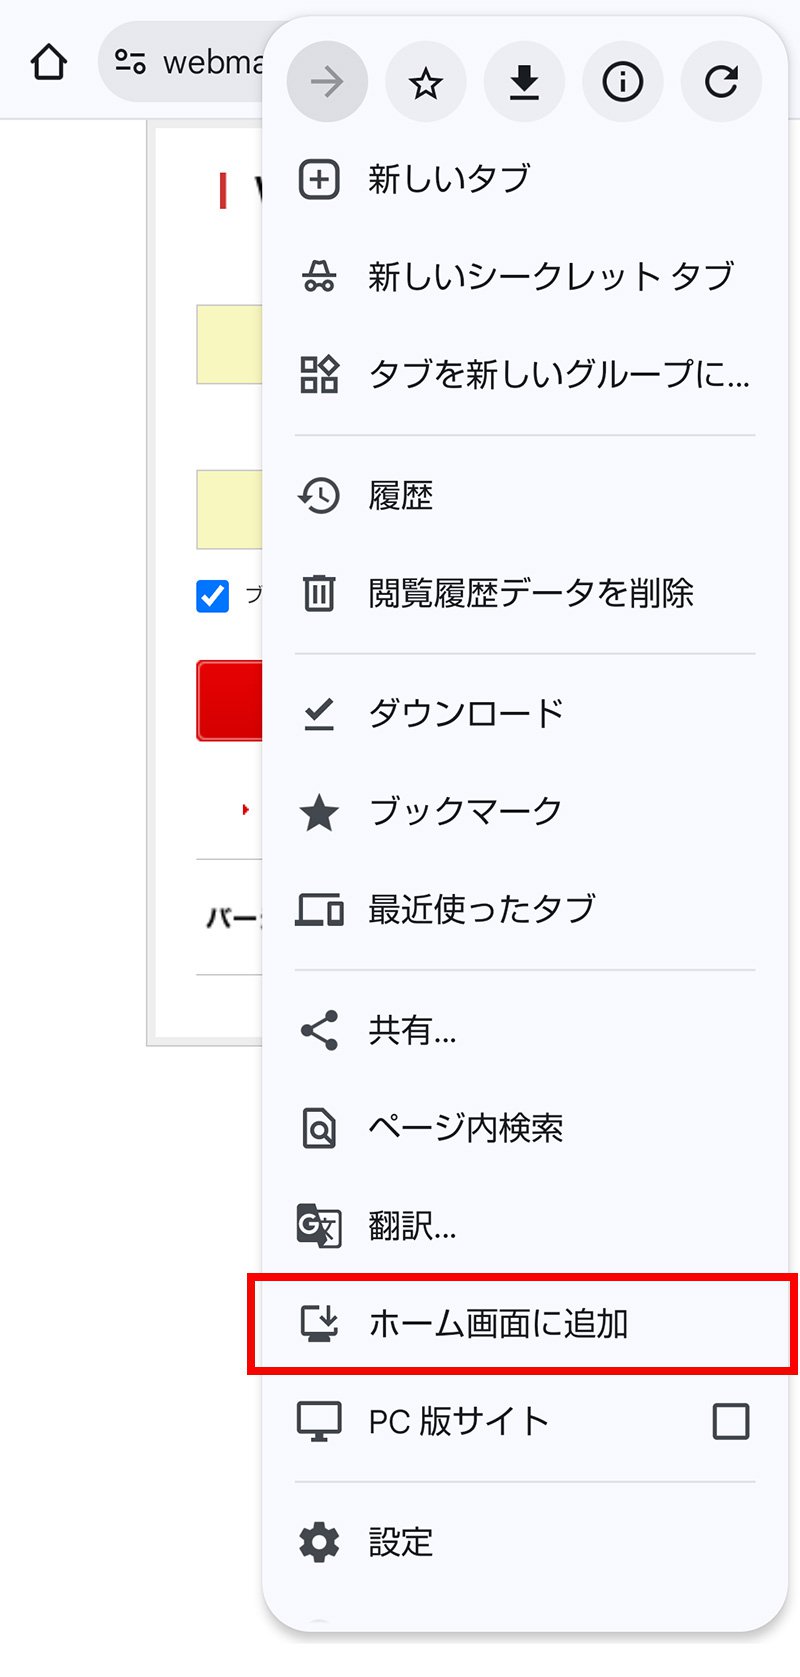Bookmark this page with star icon

[425, 82]
